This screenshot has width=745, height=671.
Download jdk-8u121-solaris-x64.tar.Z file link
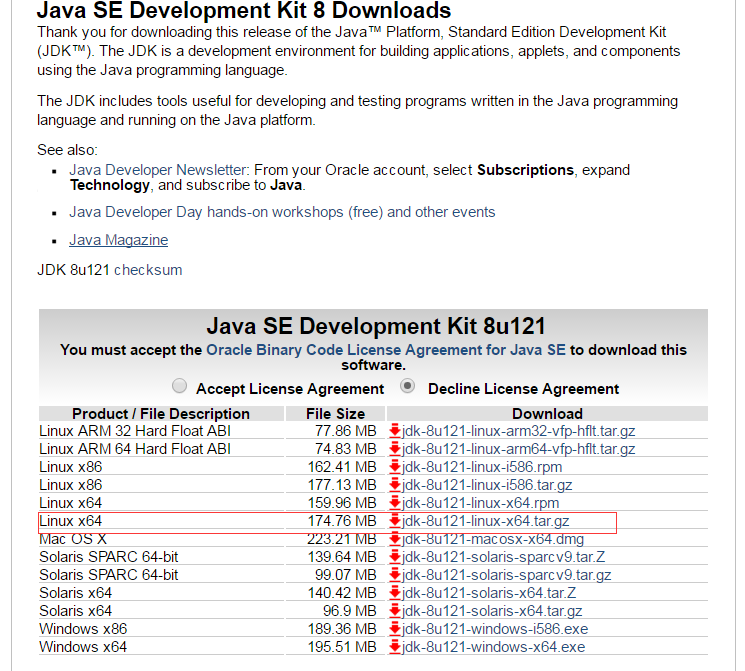point(489,593)
